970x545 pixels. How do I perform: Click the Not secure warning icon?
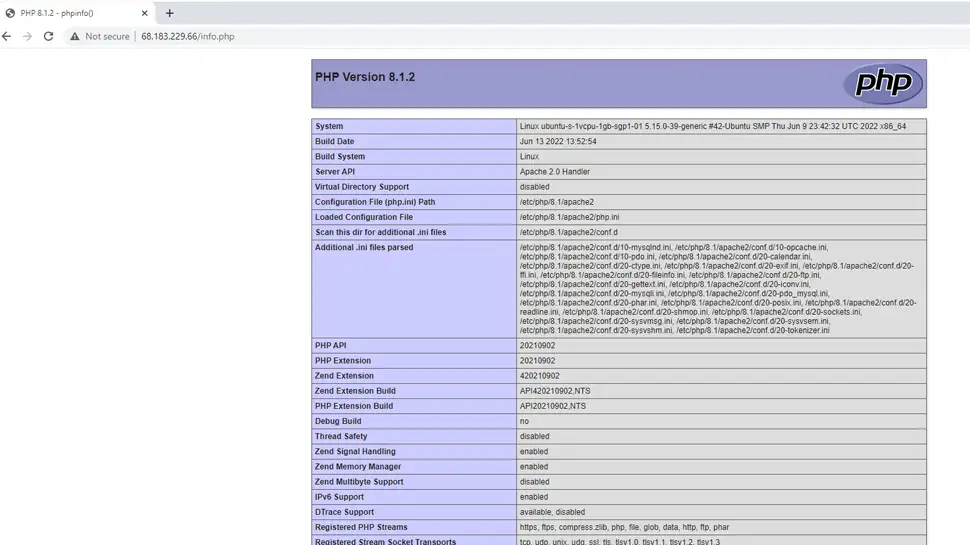pyautogui.click(x=75, y=36)
